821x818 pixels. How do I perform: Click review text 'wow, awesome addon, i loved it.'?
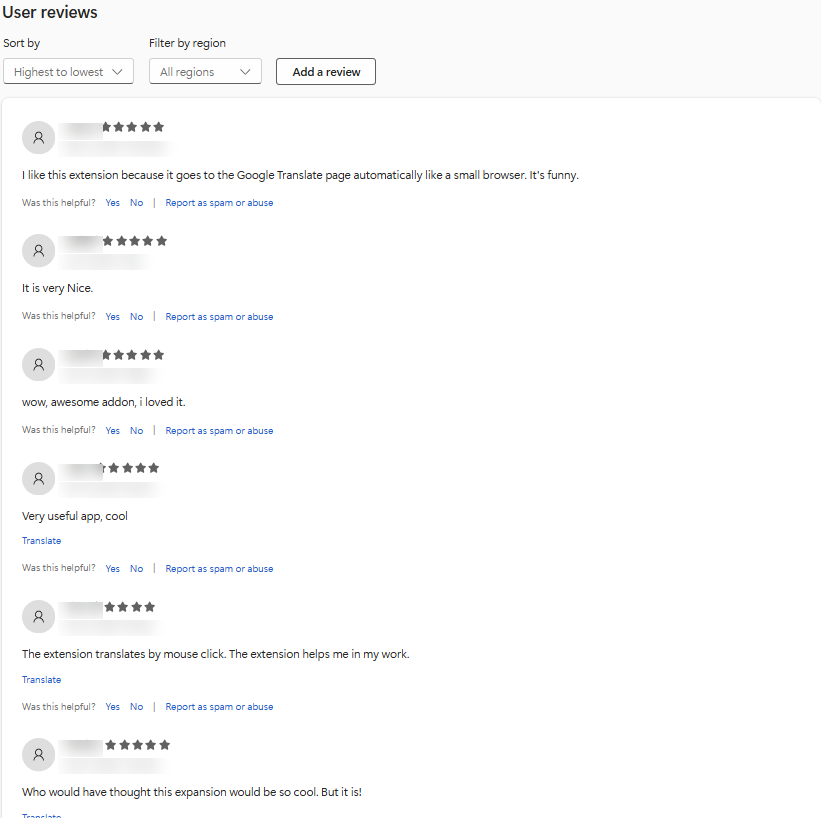click(x=104, y=402)
